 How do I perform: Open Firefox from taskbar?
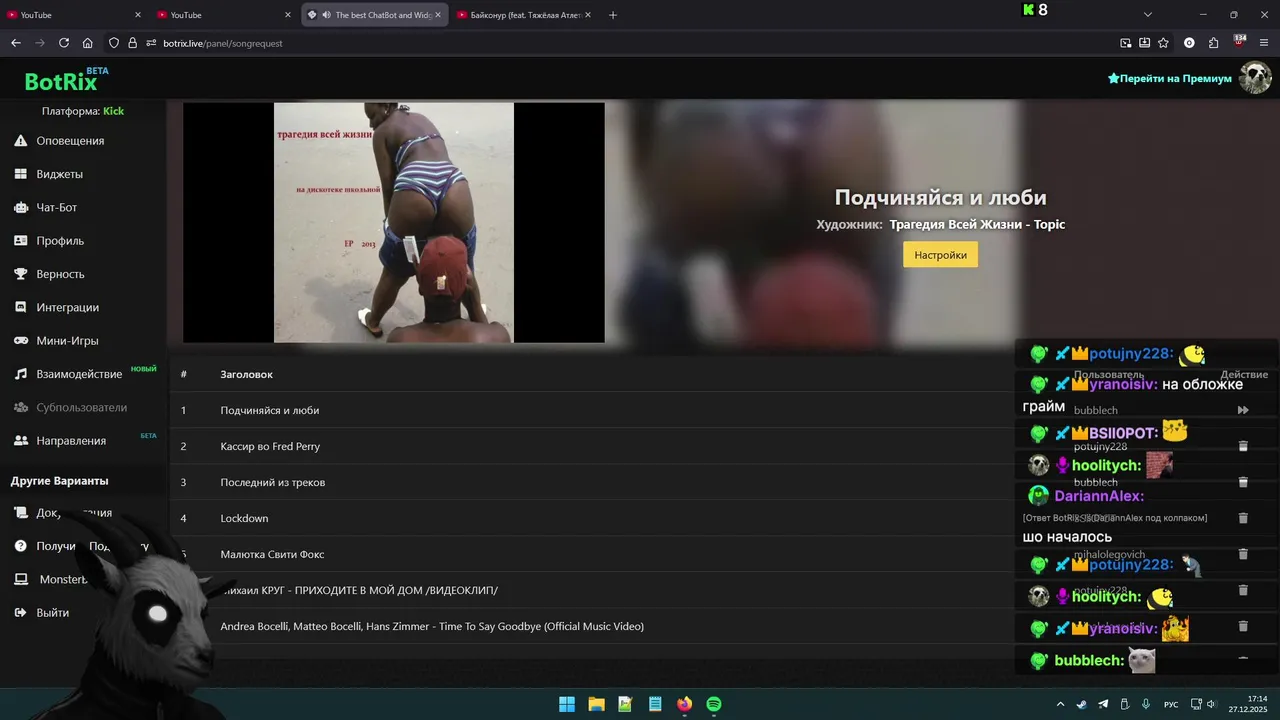pyautogui.click(x=684, y=704)
